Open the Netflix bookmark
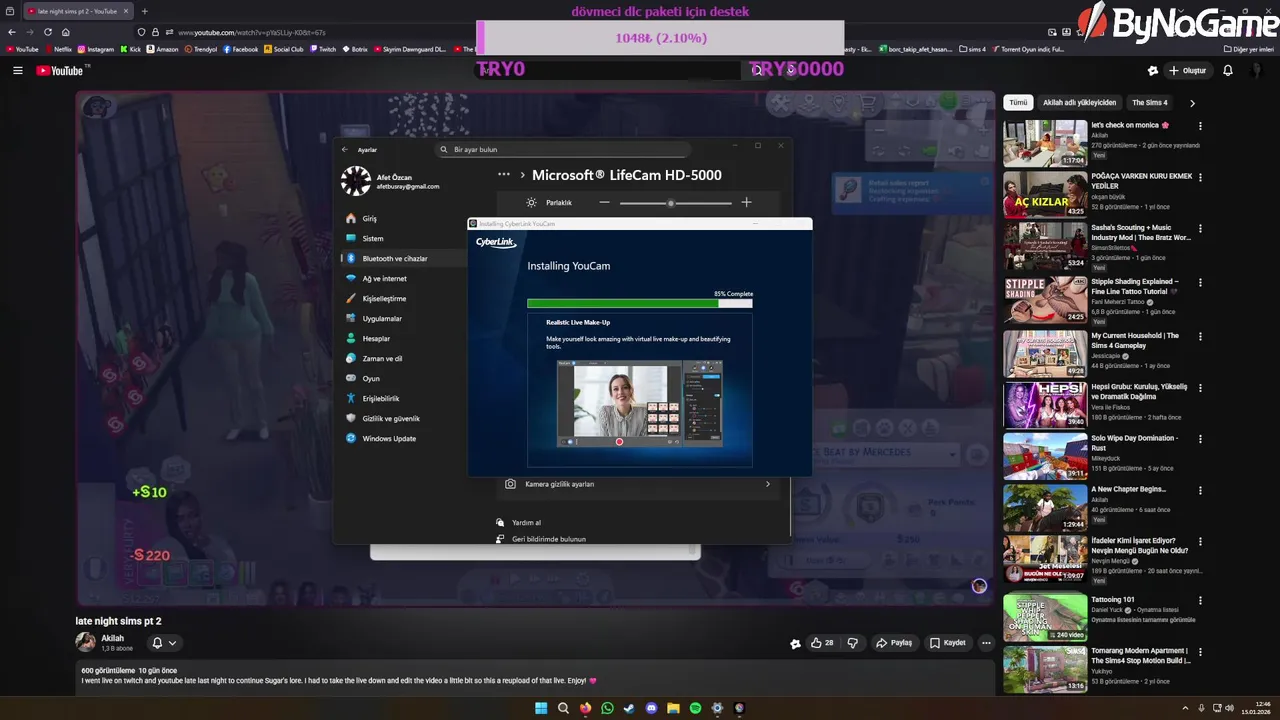Image resolution: width=1280 pixels, height=720 pixels. point(58,49)
